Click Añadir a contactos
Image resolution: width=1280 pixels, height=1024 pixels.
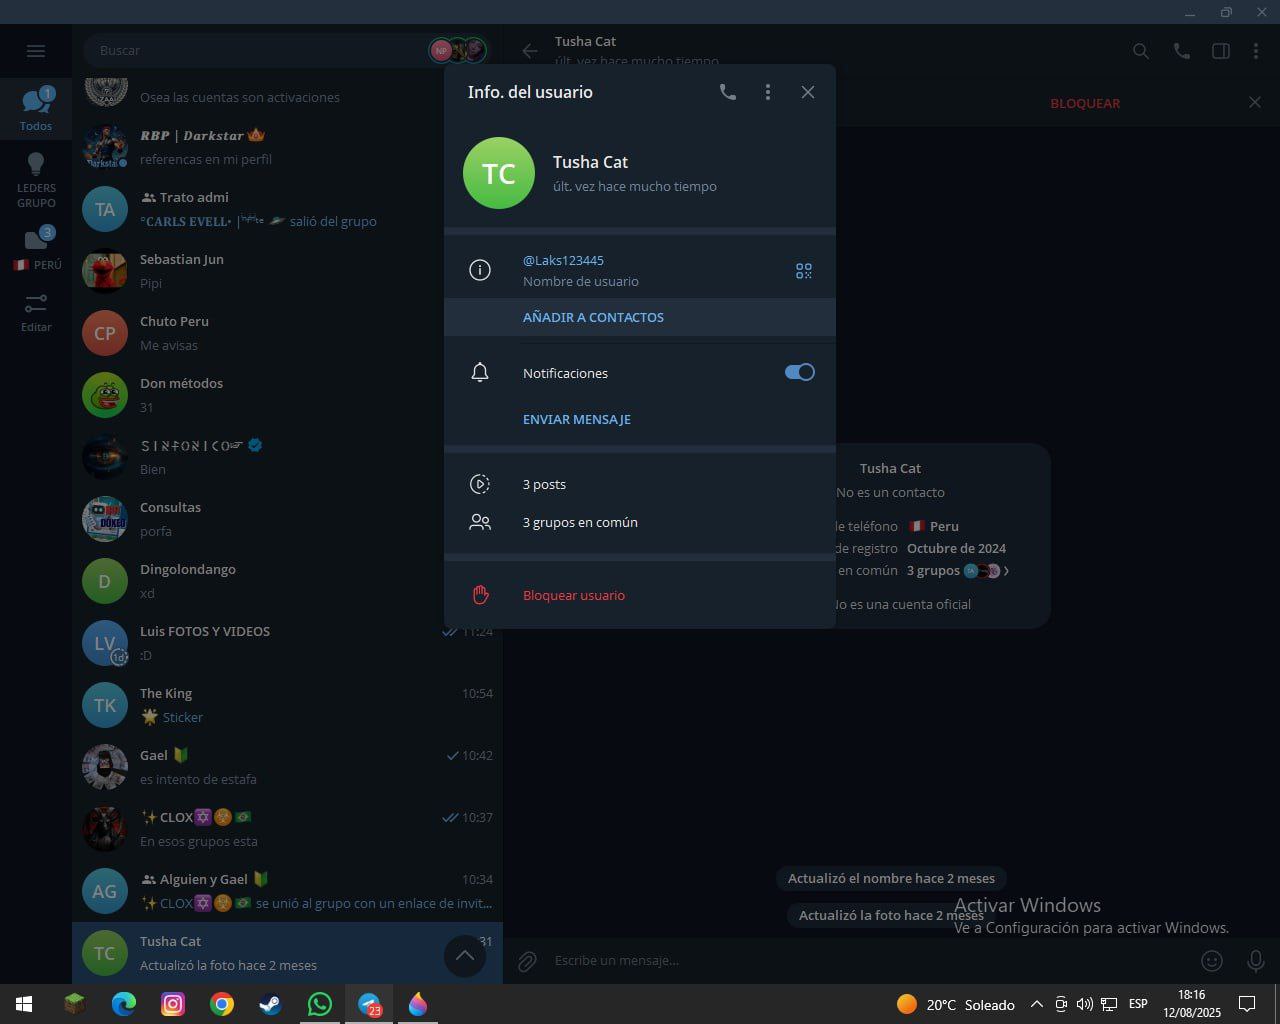(593, 317)
